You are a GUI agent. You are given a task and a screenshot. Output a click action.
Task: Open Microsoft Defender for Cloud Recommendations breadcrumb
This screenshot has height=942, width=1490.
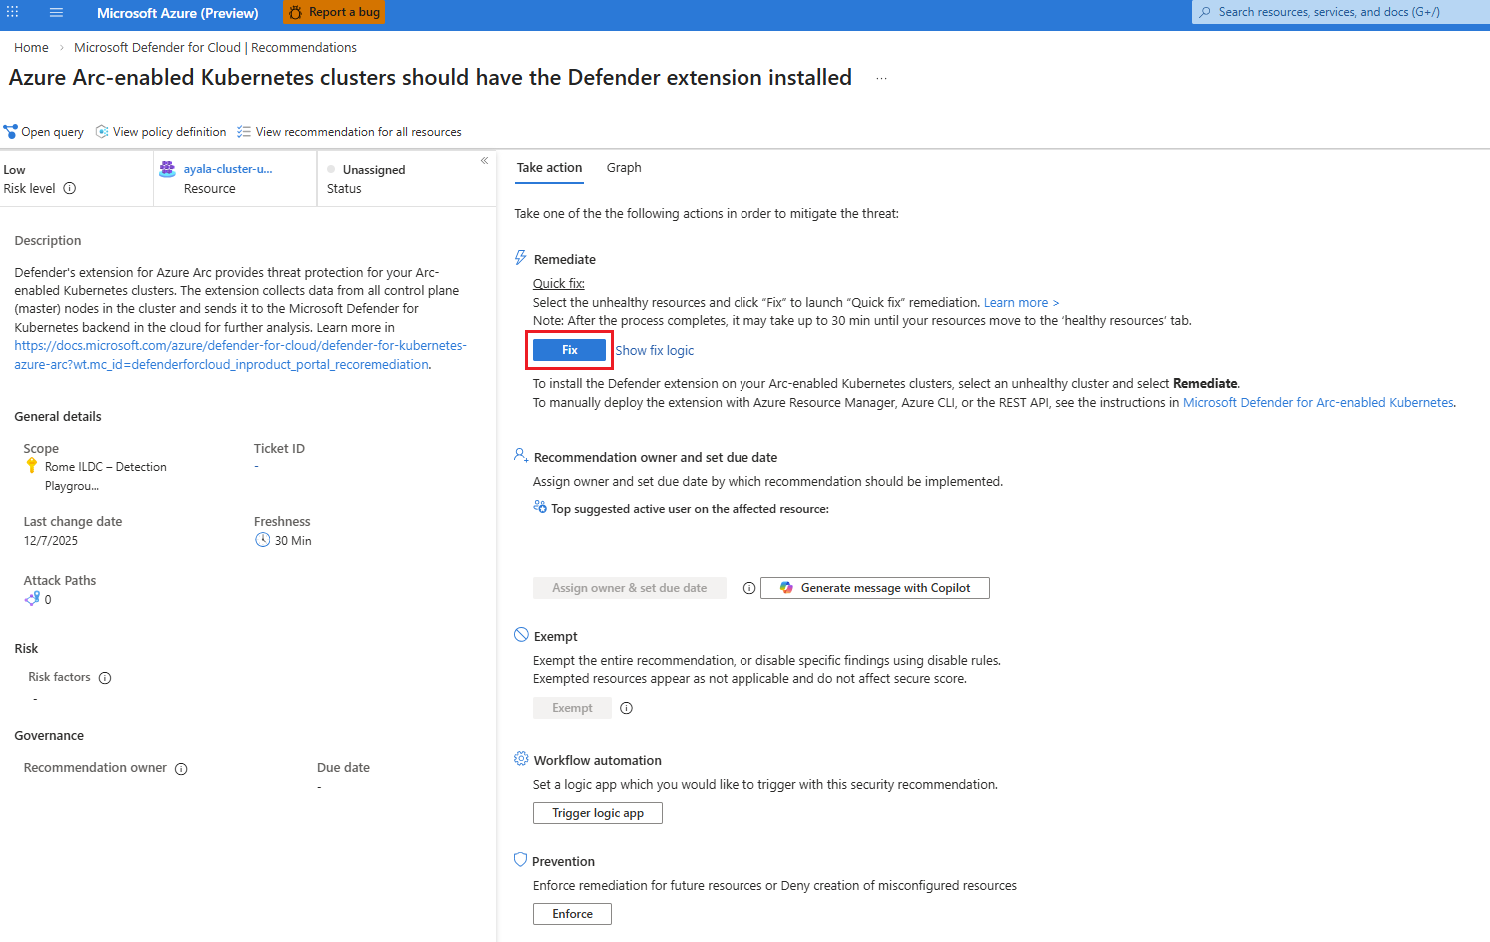tap(215, 47)
